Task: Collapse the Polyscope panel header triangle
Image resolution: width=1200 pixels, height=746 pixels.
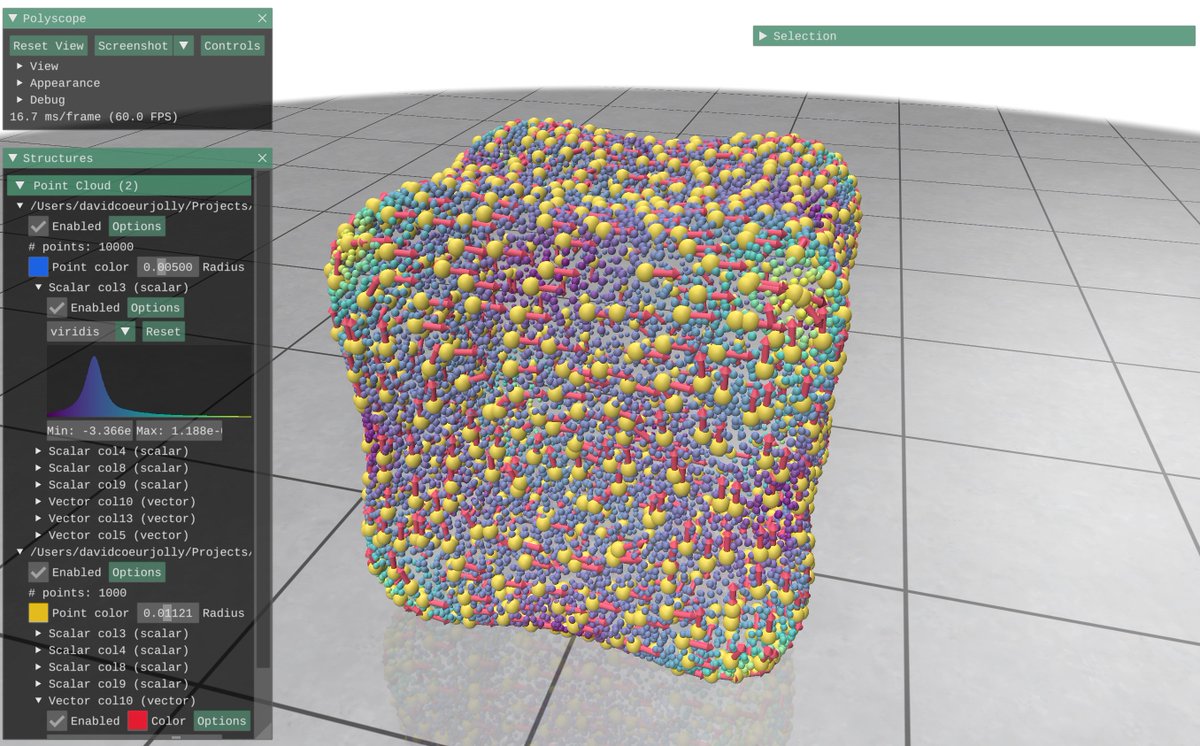Action: (13, 18)
